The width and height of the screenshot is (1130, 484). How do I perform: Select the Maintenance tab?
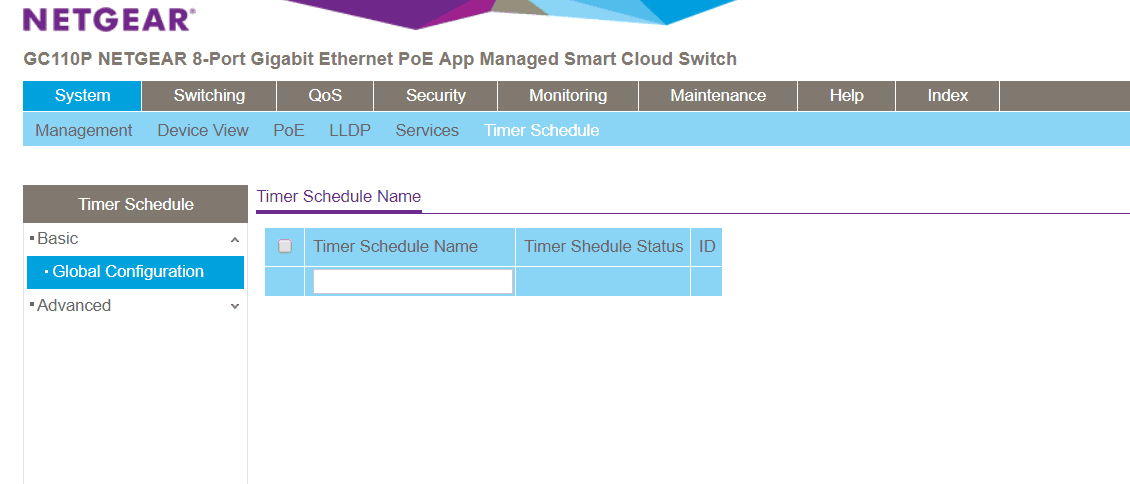click(717, 96)
